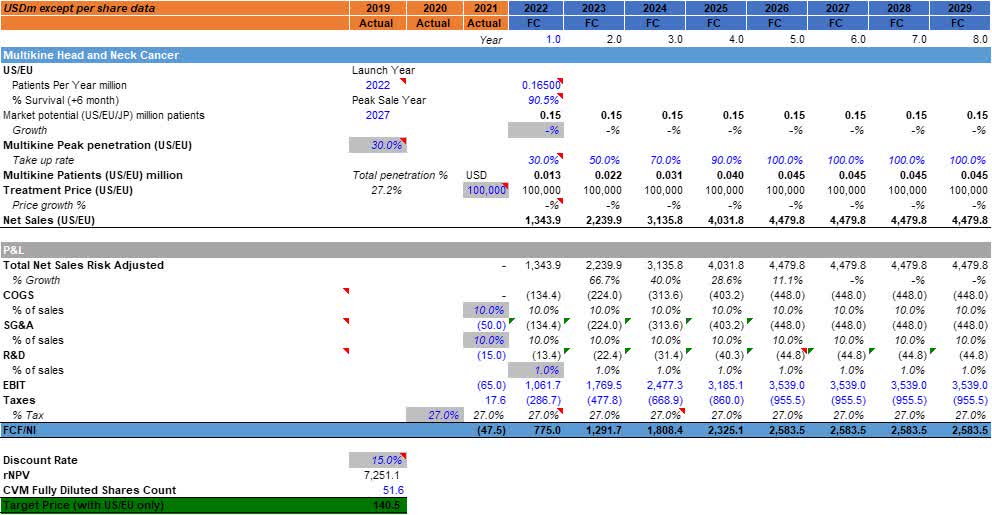Click the Peak Sale Year value 2027
The image size is (992, 515).
coord(378,115)
